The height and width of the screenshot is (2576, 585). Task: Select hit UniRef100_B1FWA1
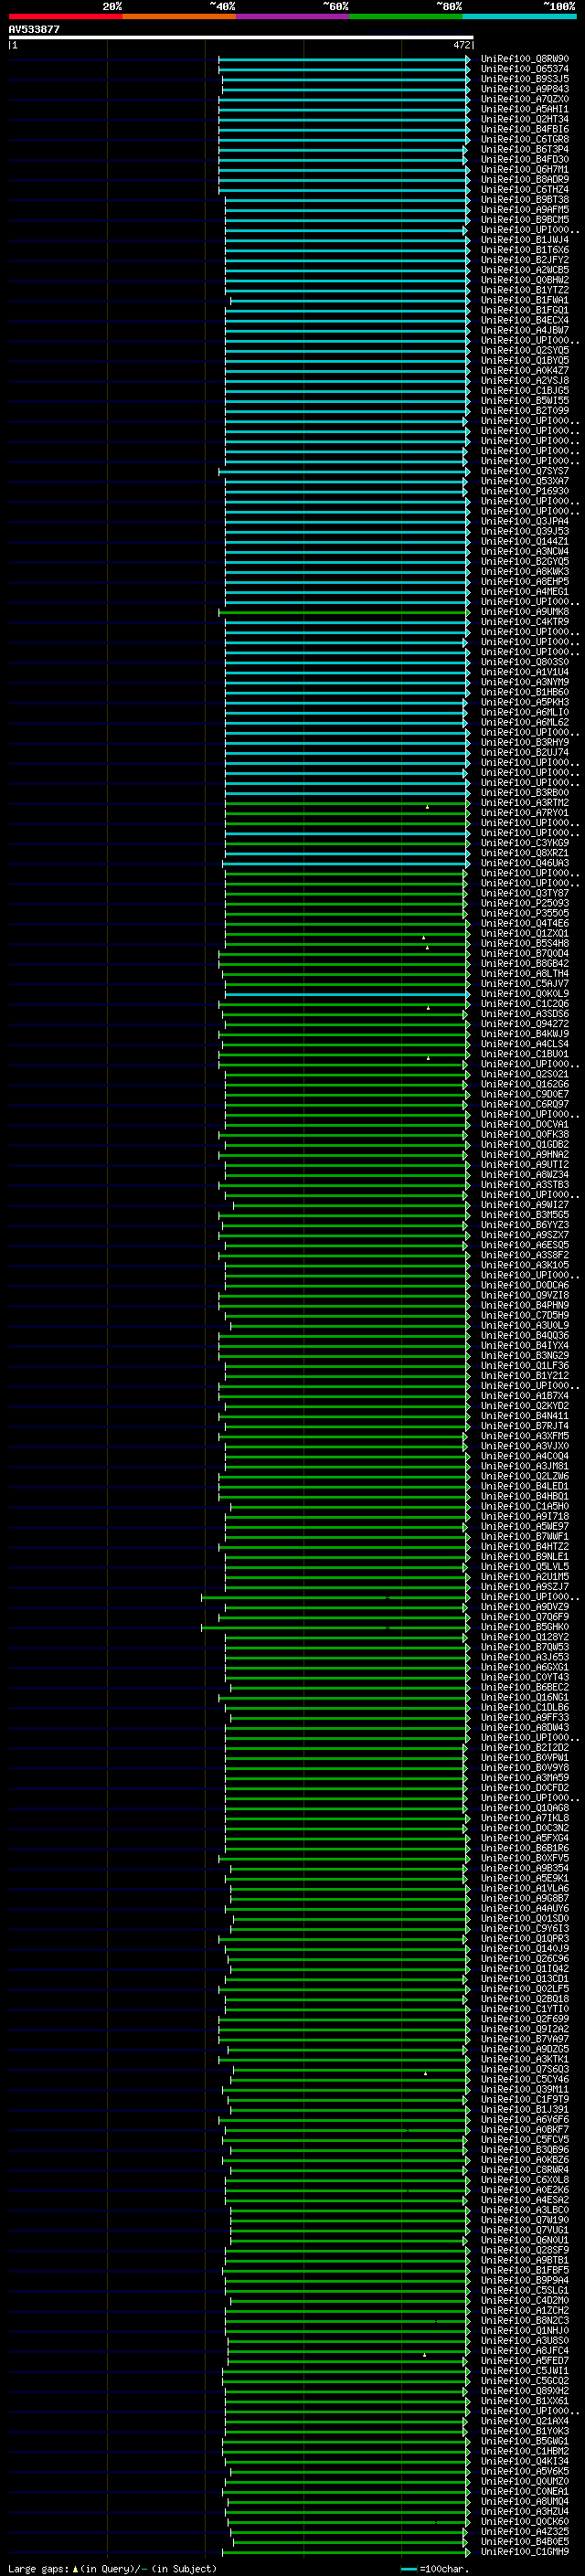[524, 300]
